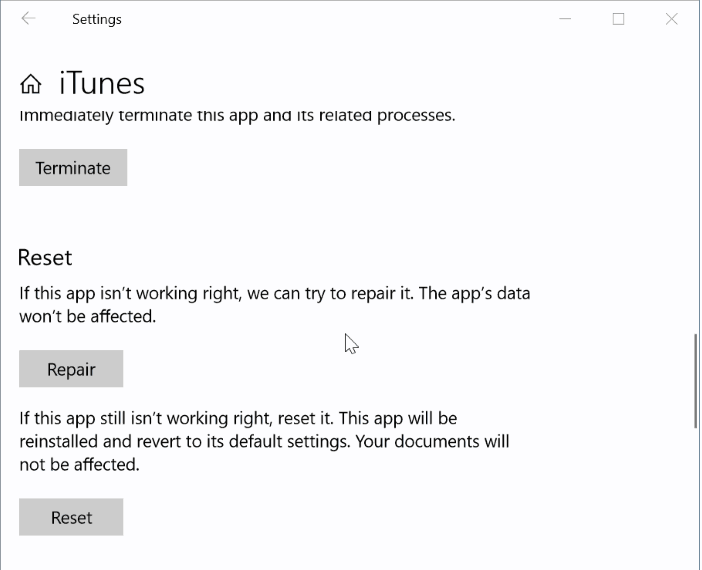This screenshot has width=702, height=570.
Task: Click the "Immediately terminate this app" description
Action: coord(237,116)
